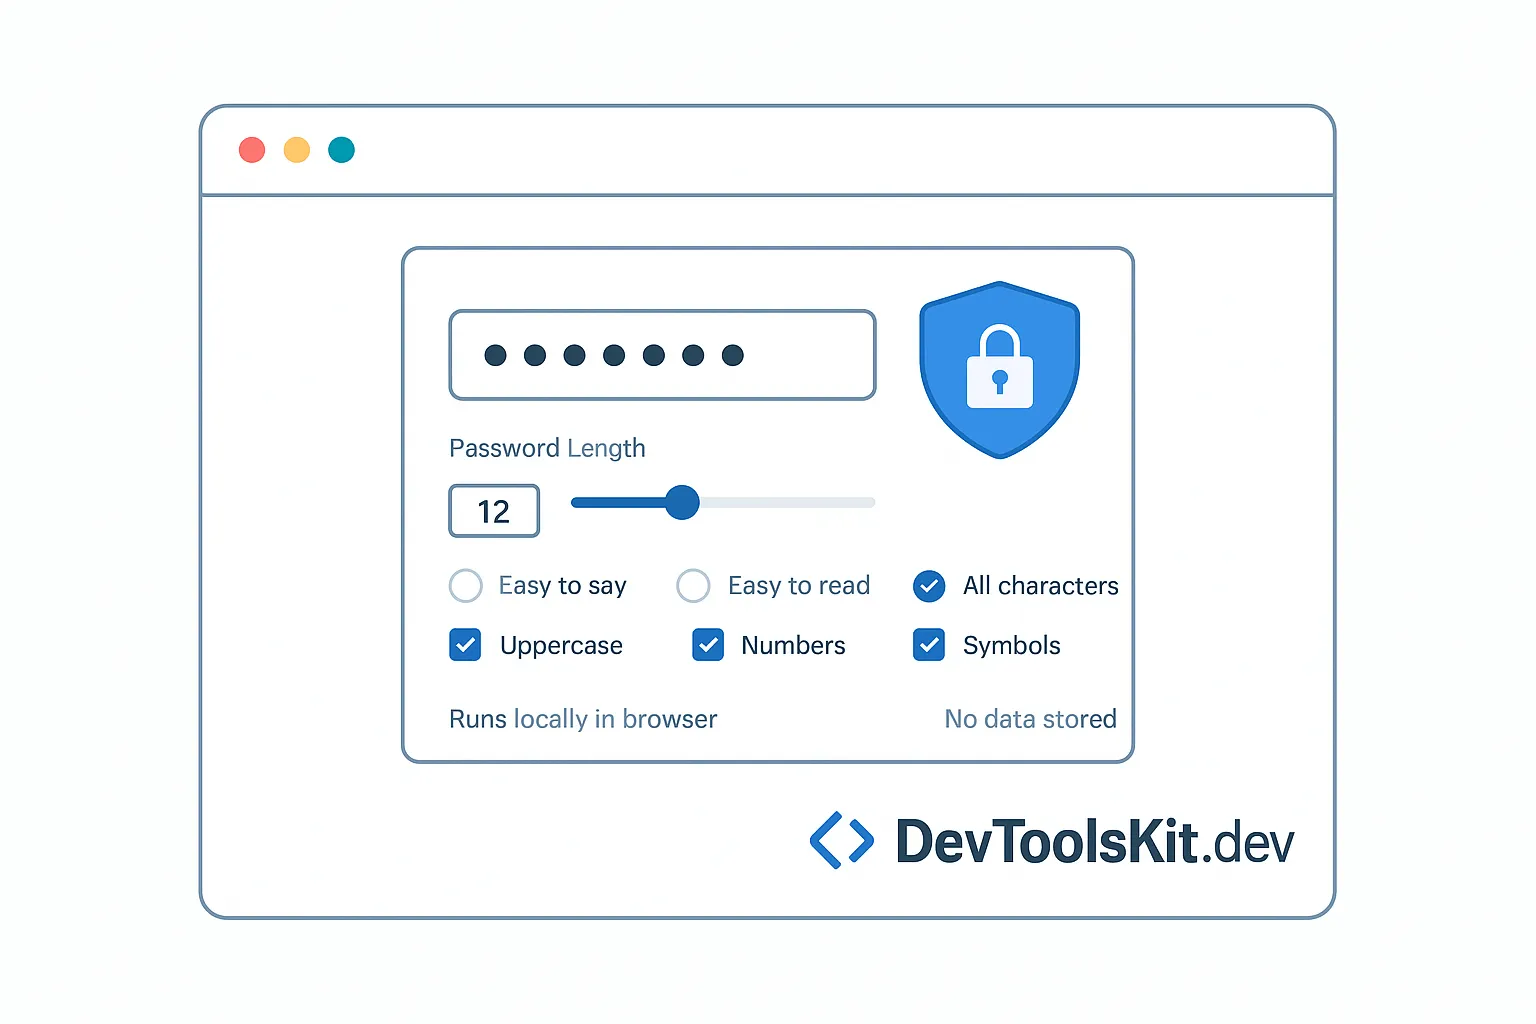The width and height of the screenshot is (1536, 1024).
Task: Click the password length number box
Action: (494, 511)
